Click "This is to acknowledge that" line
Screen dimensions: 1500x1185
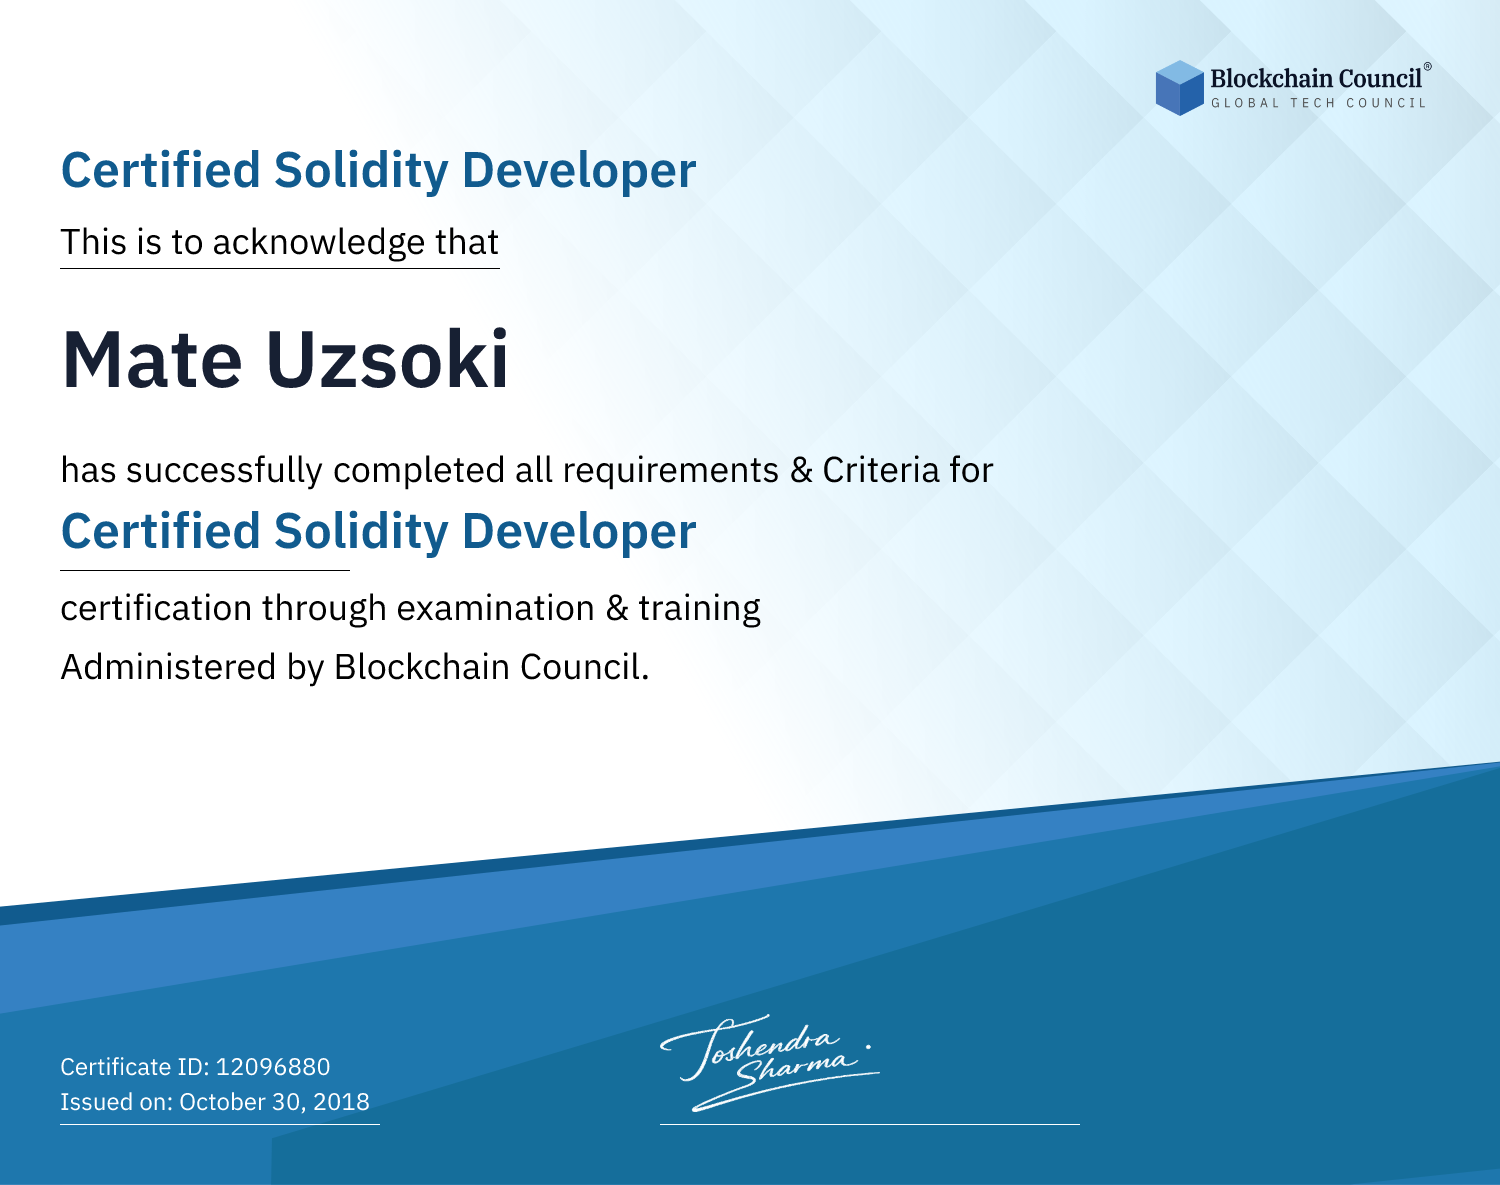(279, 242)
